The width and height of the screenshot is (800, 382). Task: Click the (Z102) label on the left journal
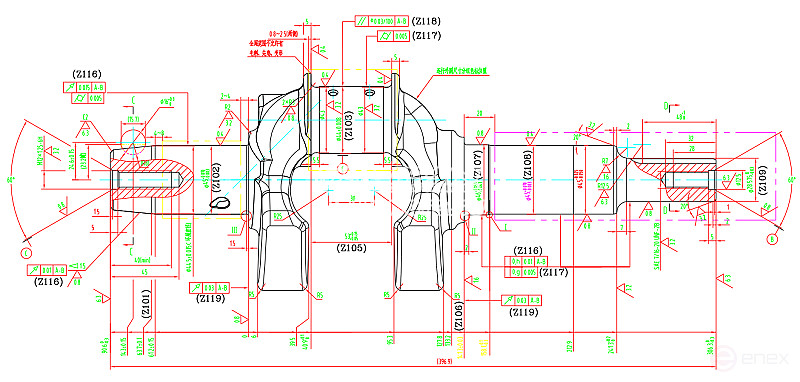coord(216,177)
